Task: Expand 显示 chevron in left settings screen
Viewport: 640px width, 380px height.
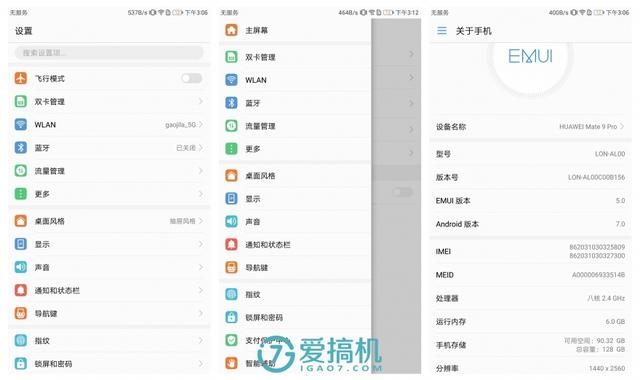Action: [200, 244]
